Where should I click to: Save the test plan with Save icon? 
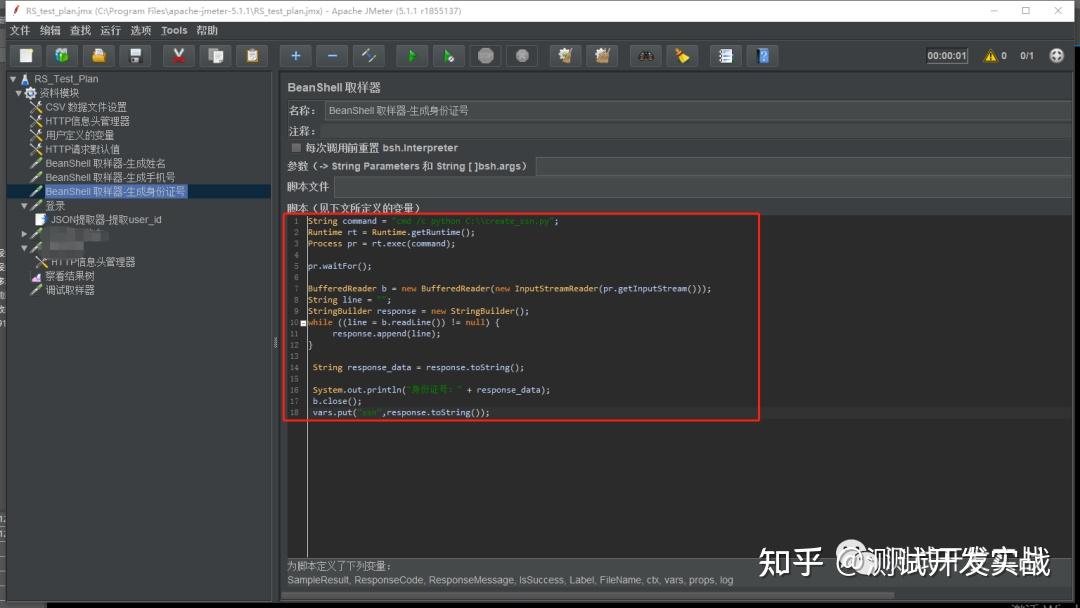coord(135,56)
